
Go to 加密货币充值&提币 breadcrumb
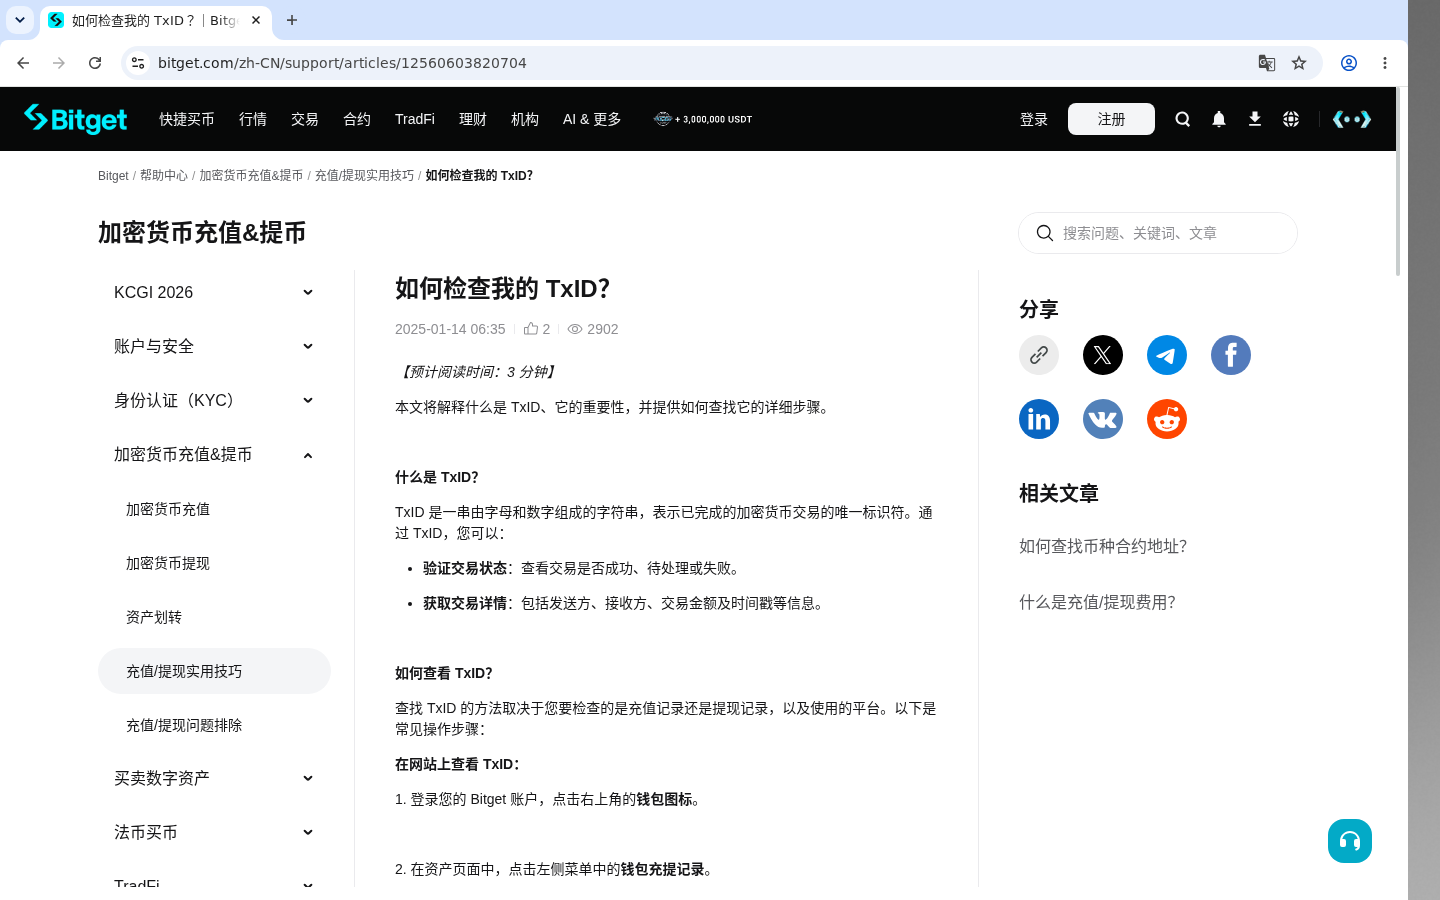pos(251,175)
